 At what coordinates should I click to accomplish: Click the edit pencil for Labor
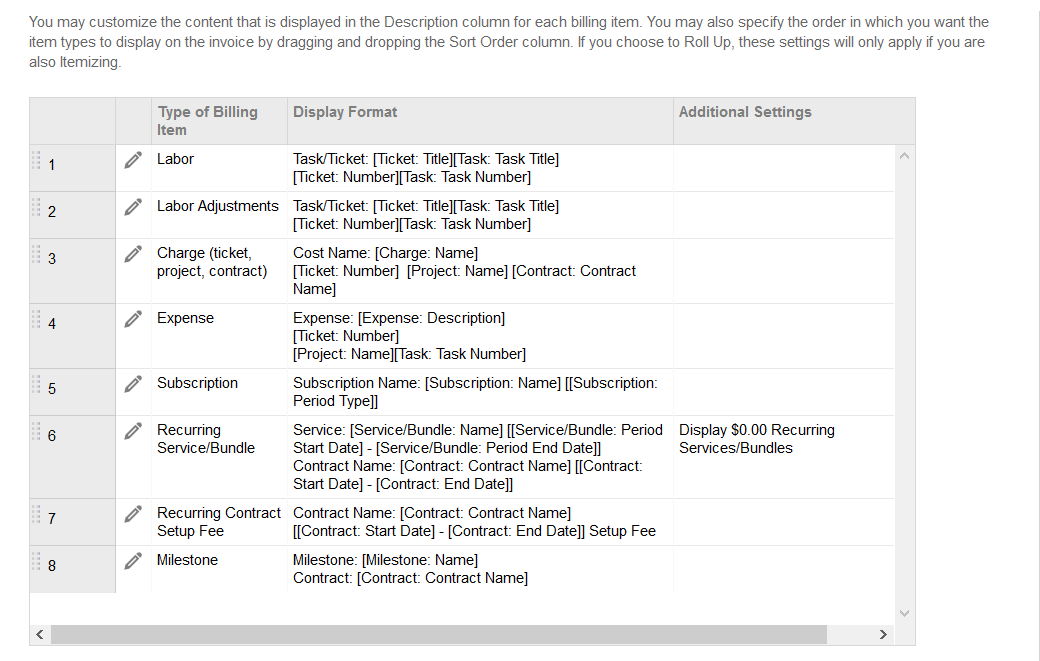point(133,160)
